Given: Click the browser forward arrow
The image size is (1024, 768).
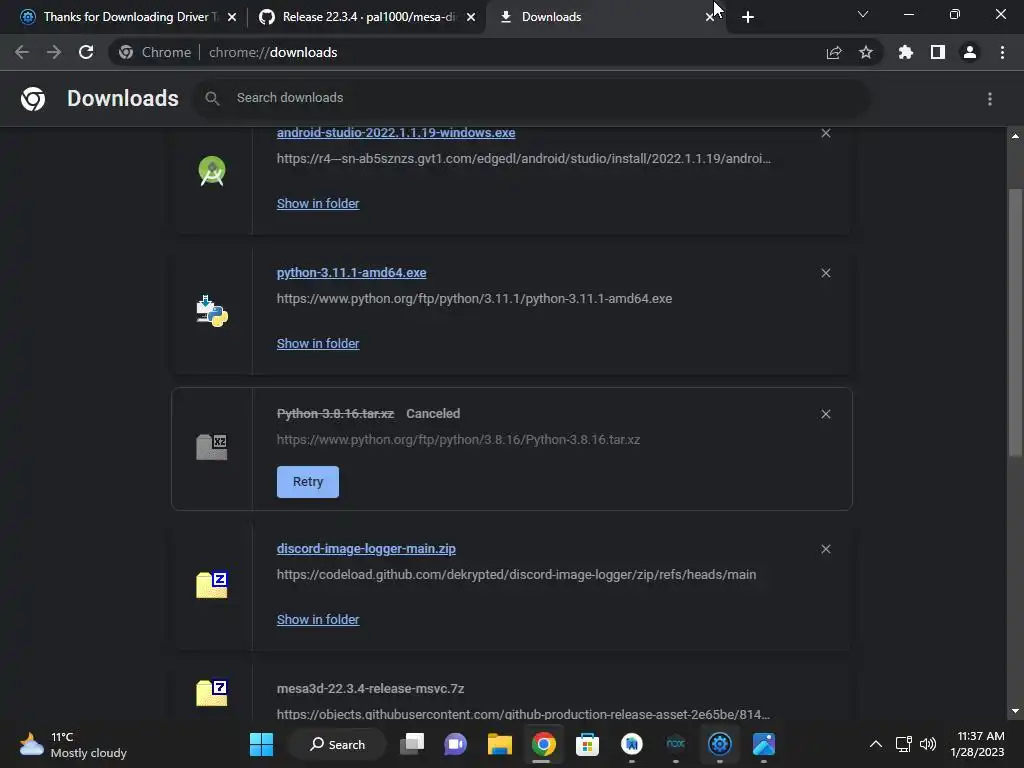Looking at the screenshot, I should click(x=54, y=52).
